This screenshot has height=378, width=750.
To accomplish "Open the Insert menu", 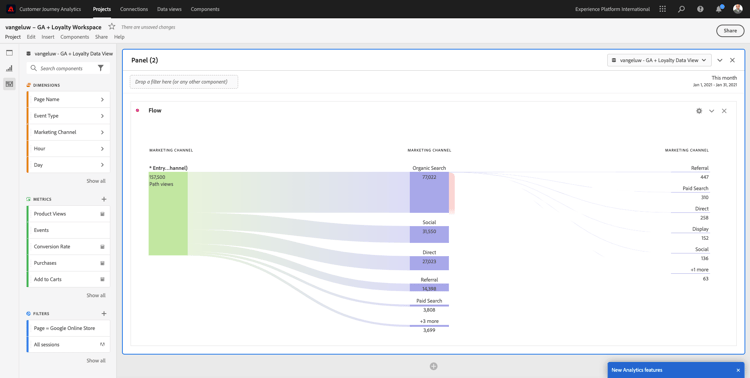I will [48, 37].
